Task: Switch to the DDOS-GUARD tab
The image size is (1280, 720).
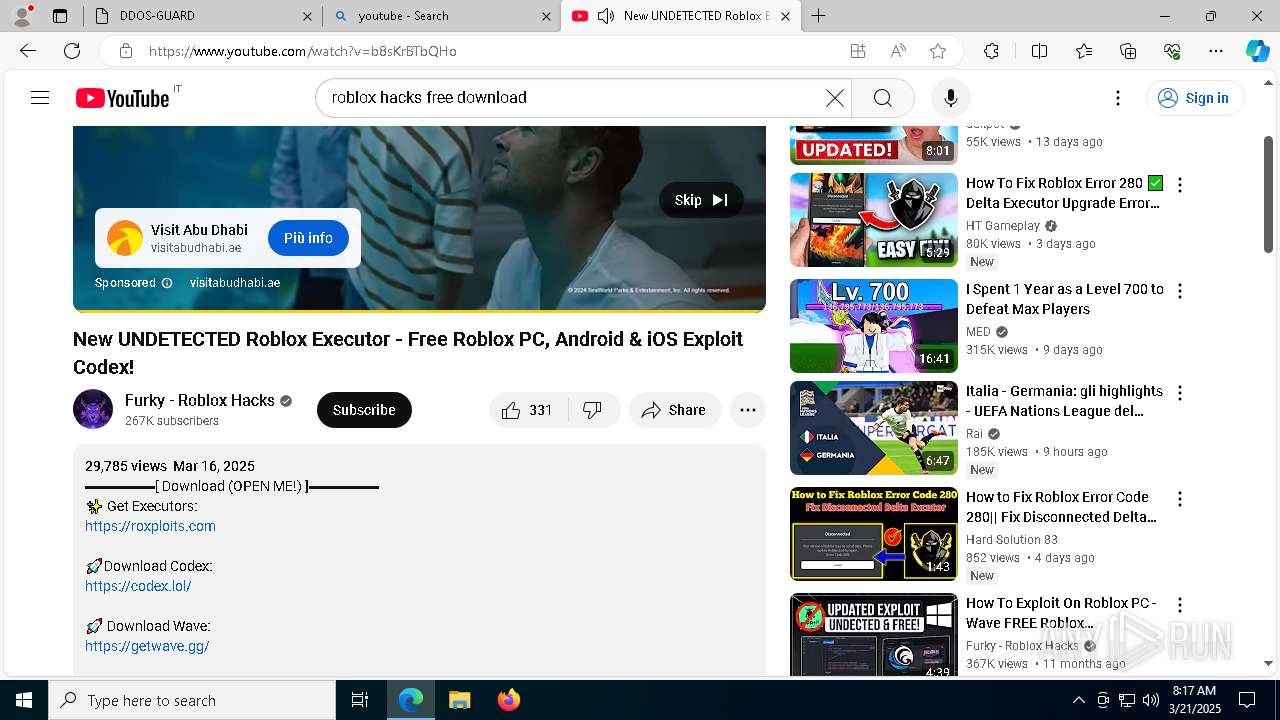Action: [200, 16]
